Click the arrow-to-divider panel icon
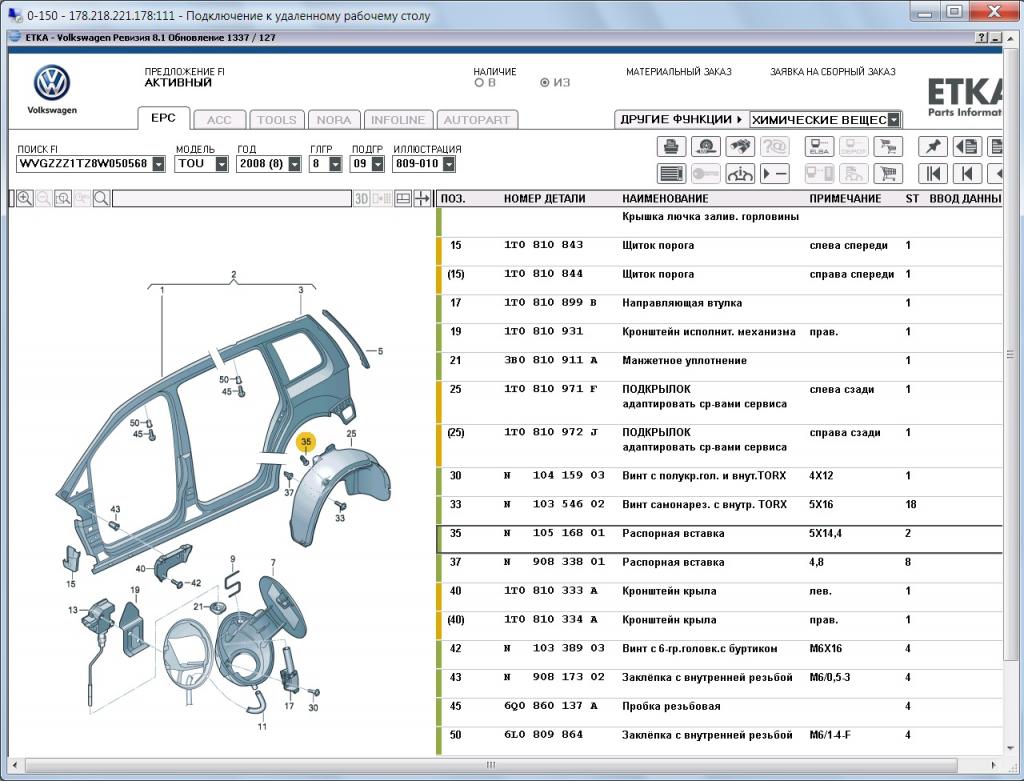Screen dimensions: 1024x781 click(423, 199)
